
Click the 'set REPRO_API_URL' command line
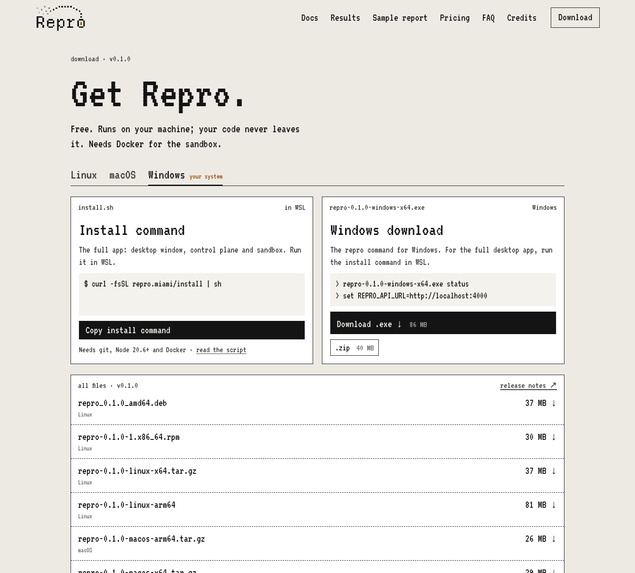(411, 296)
